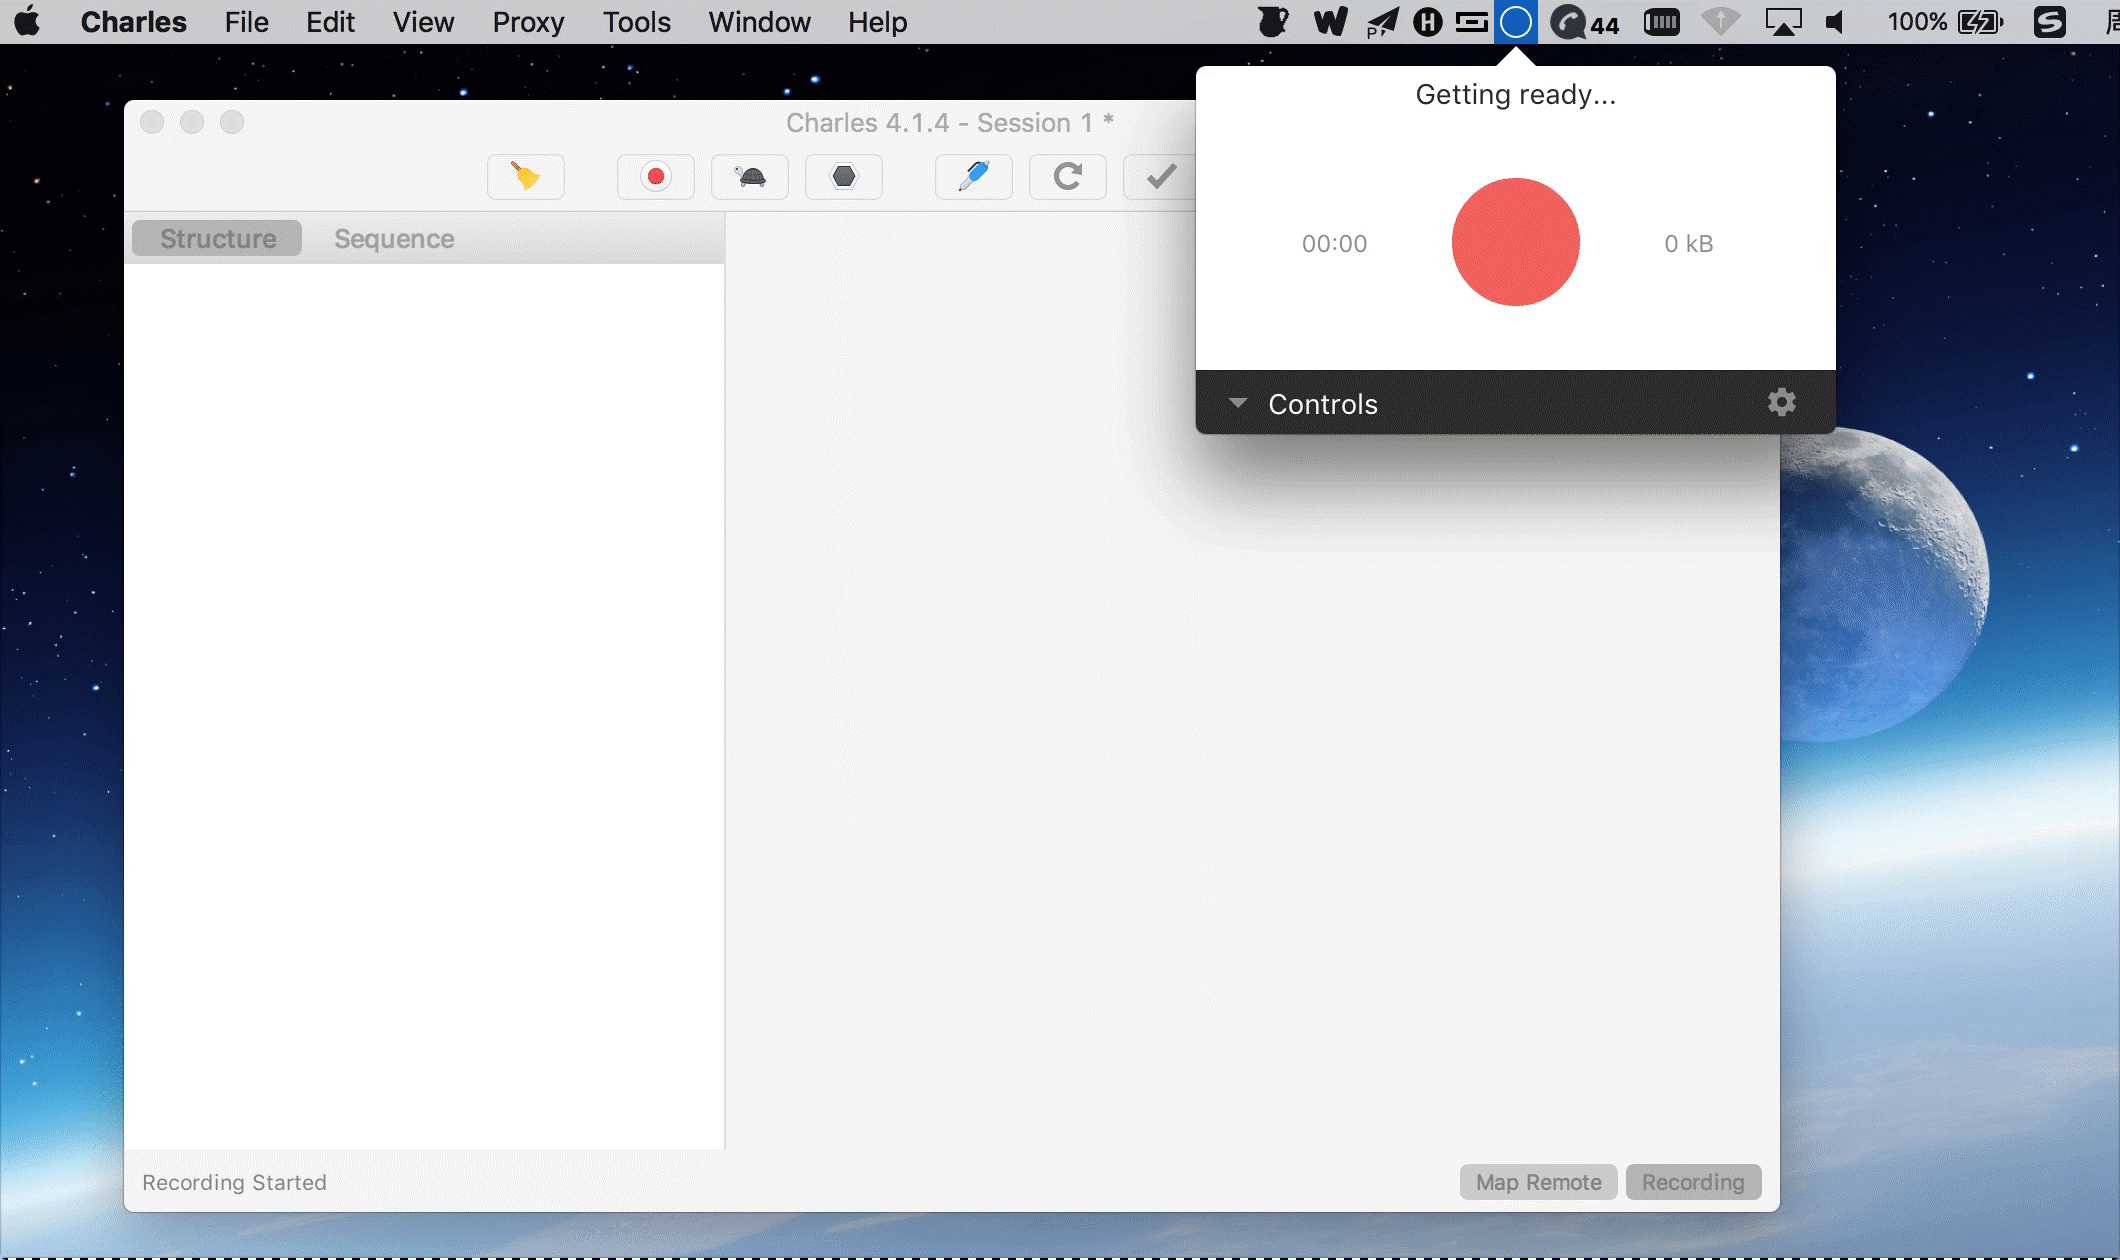Click the Controls label in recorder popup
Screen dimensions: 2120x1260
click(x=1322, y=403)
